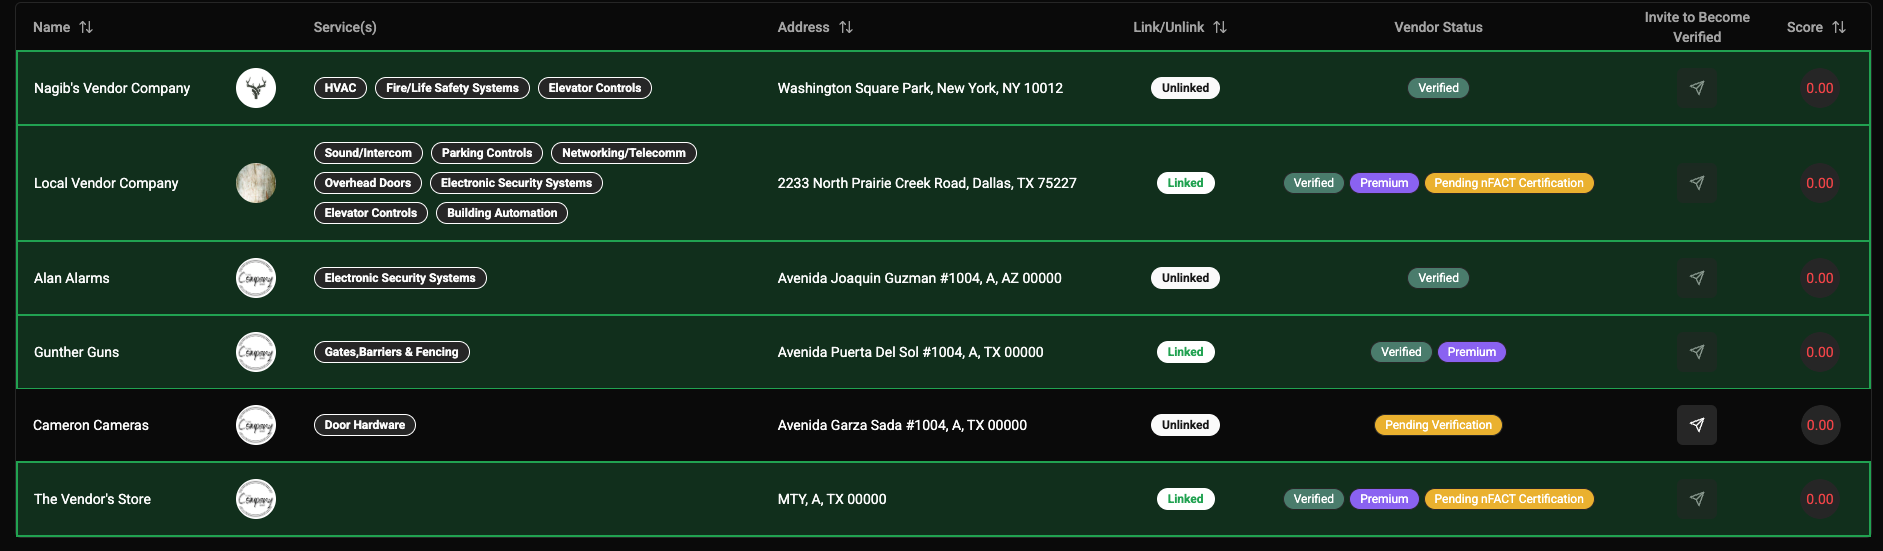Click the Washington Square Park address
The width and height of the screenshot is (1883, 551).
point(920,88)
